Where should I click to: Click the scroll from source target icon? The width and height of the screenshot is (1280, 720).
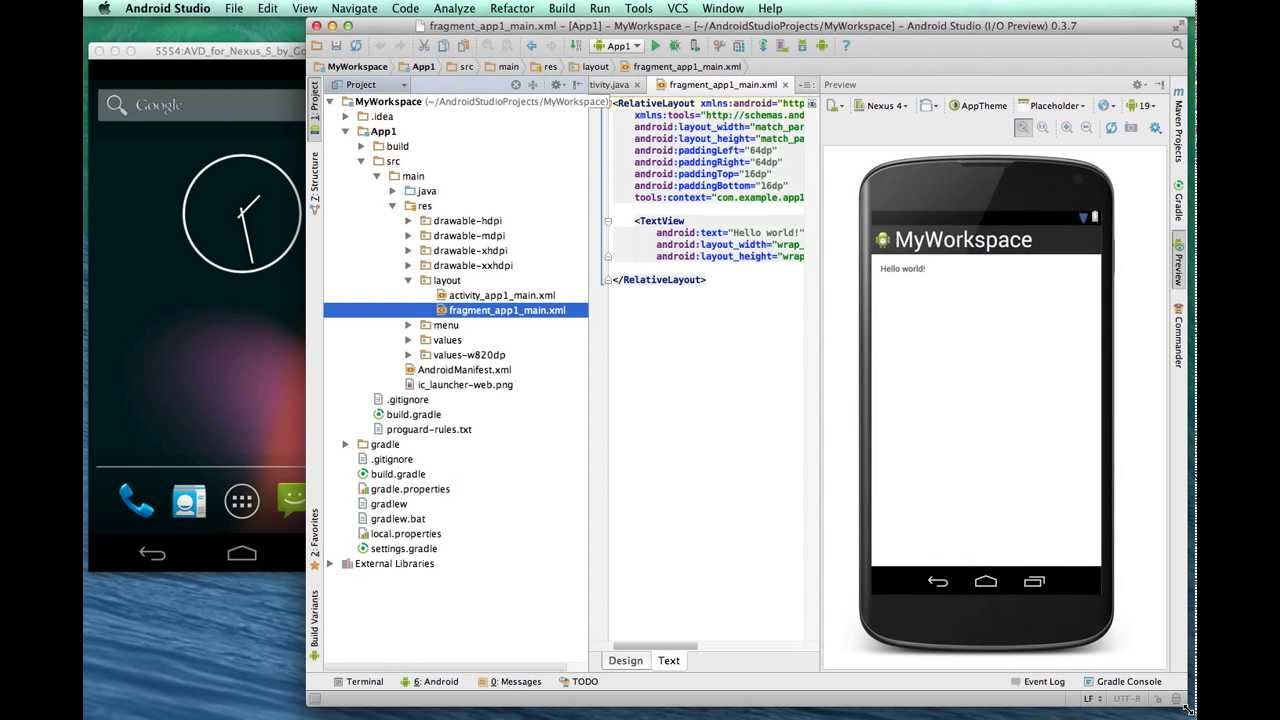click(516, 85)
